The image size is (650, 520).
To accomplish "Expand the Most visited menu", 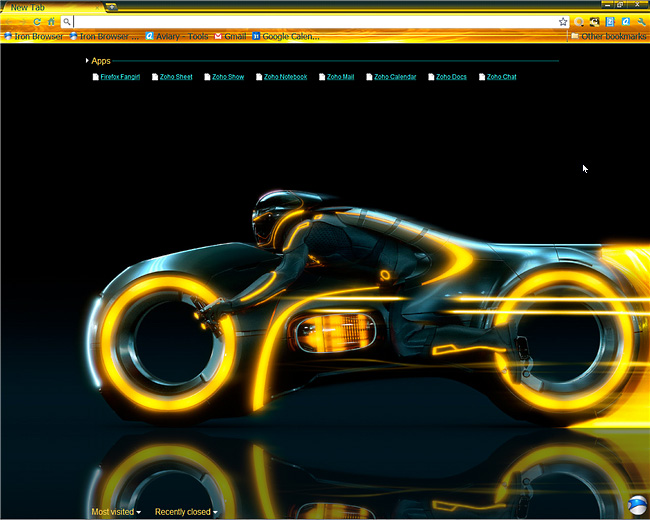I will [x=115, y=512].
